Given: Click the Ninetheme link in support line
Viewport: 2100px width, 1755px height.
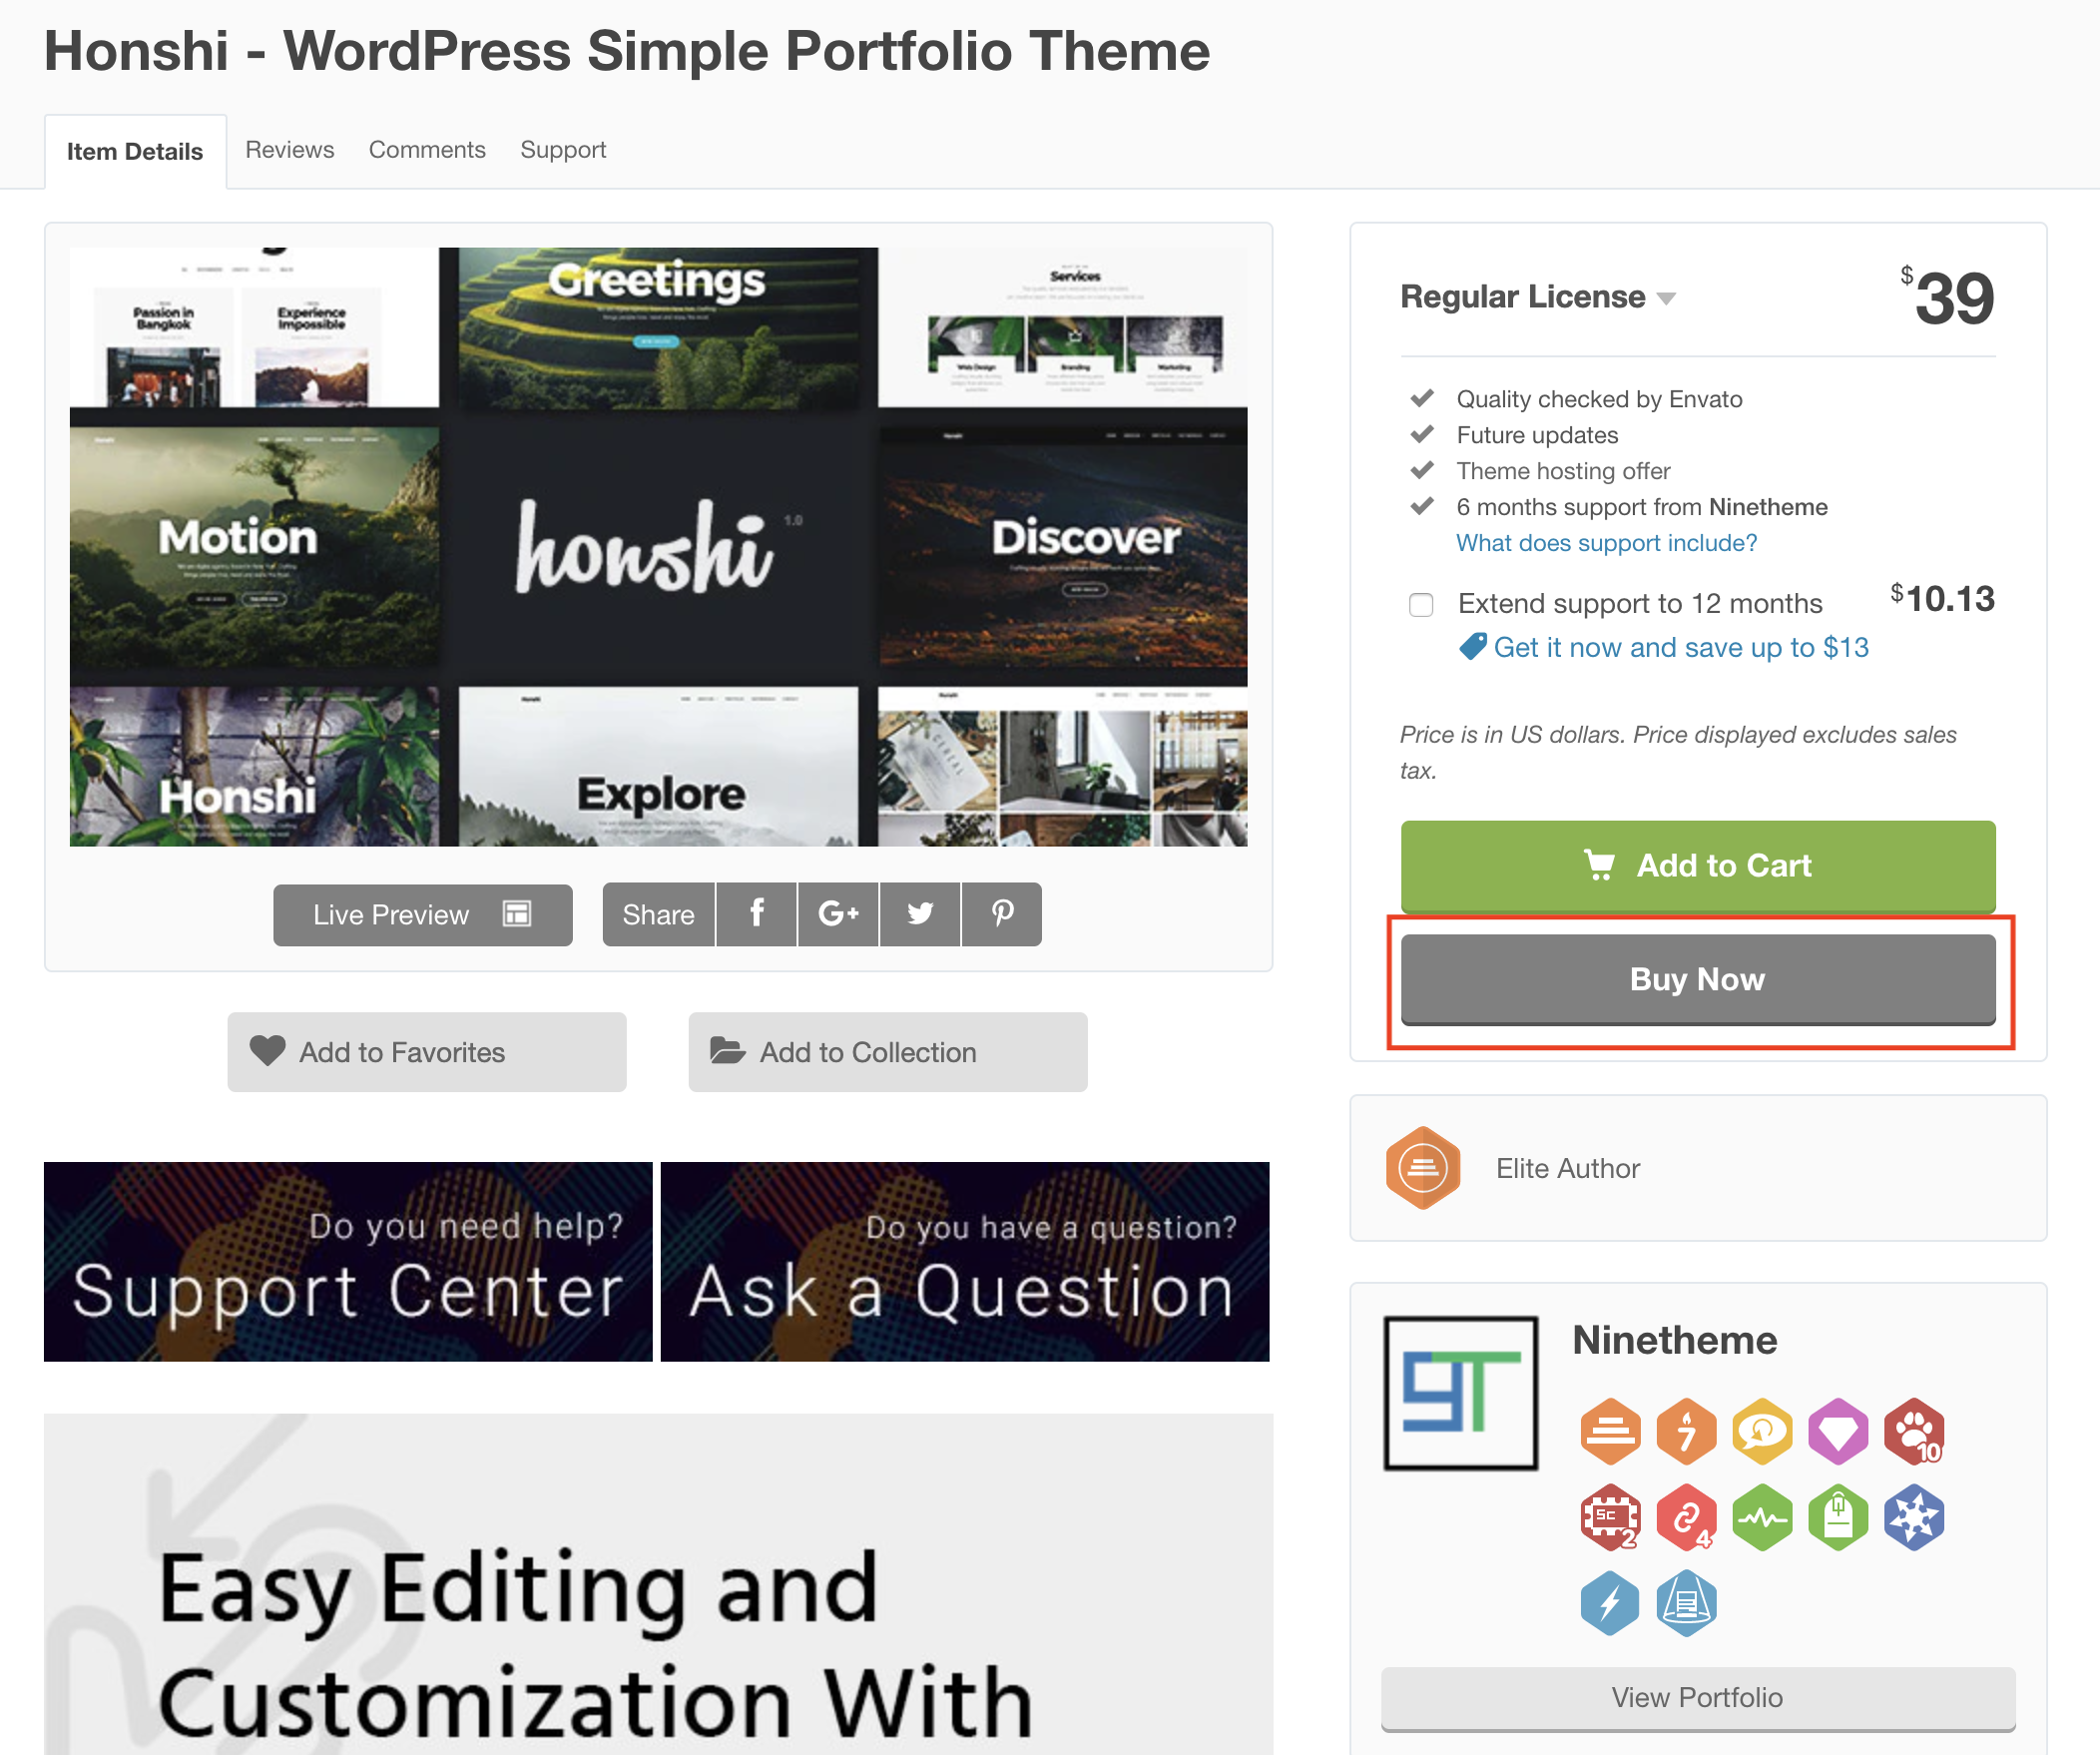Looking at the screenshot, I should pos(1769,507).
